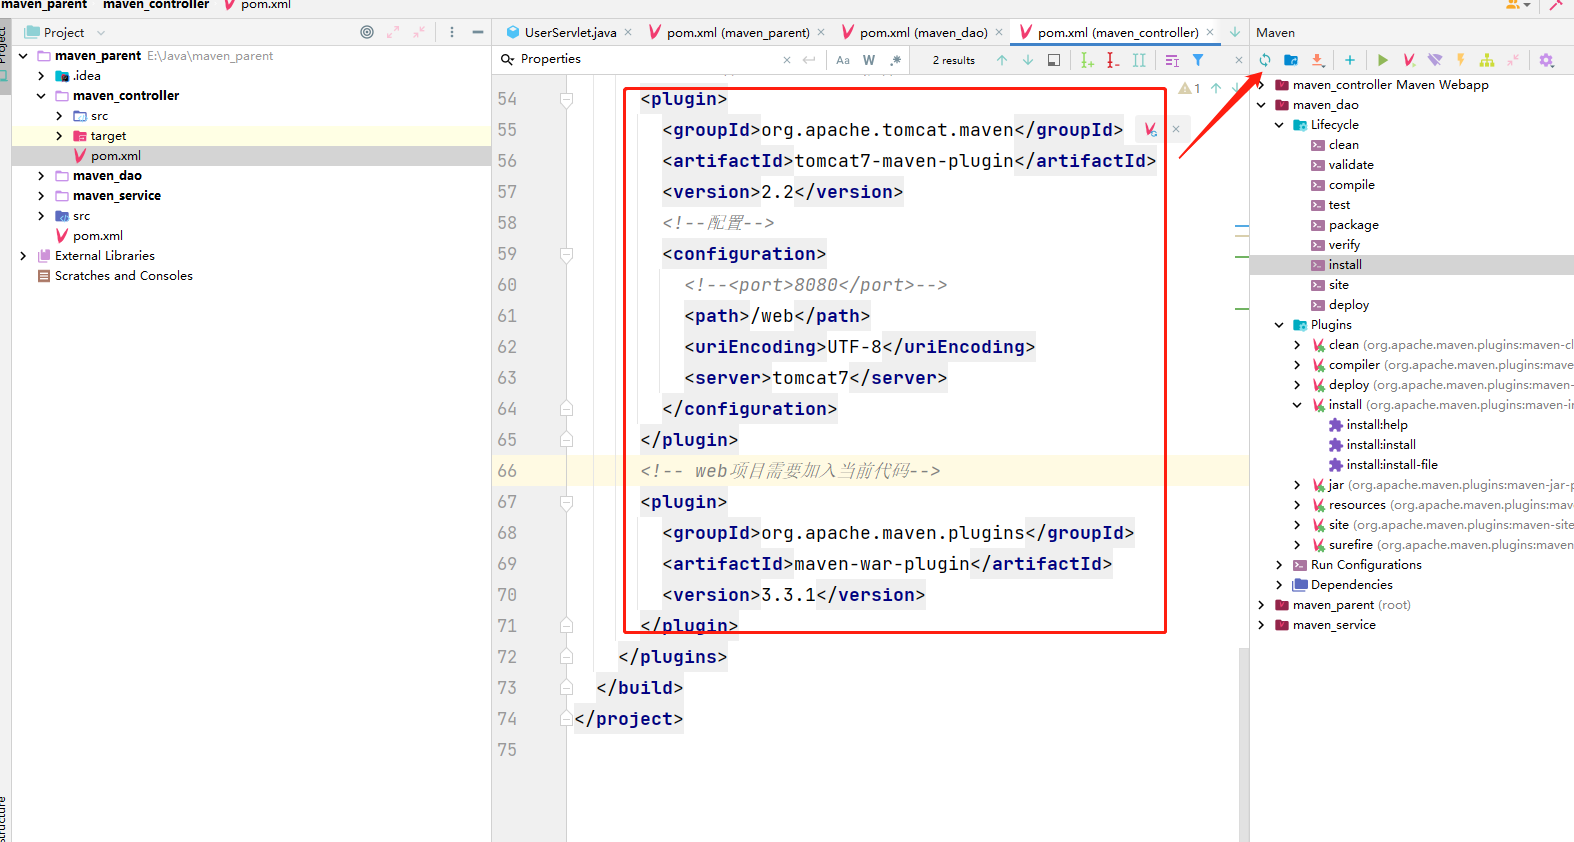1574x842 pixels.
Task: Open the Project view mode dropdown
Action: (x=101, y=33)
